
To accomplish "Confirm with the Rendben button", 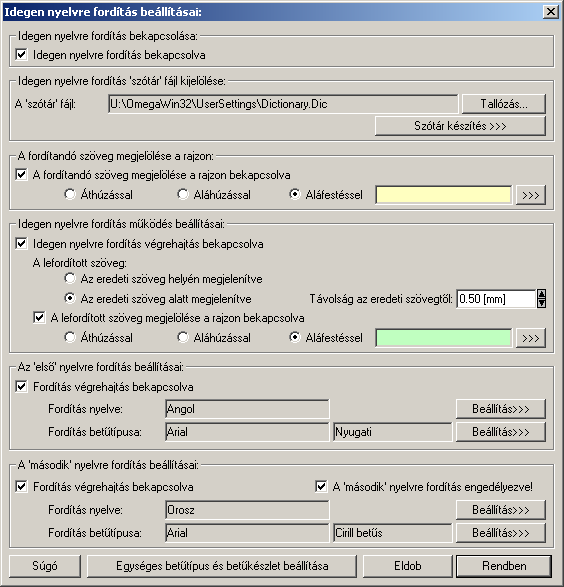I will click(504, 566).
